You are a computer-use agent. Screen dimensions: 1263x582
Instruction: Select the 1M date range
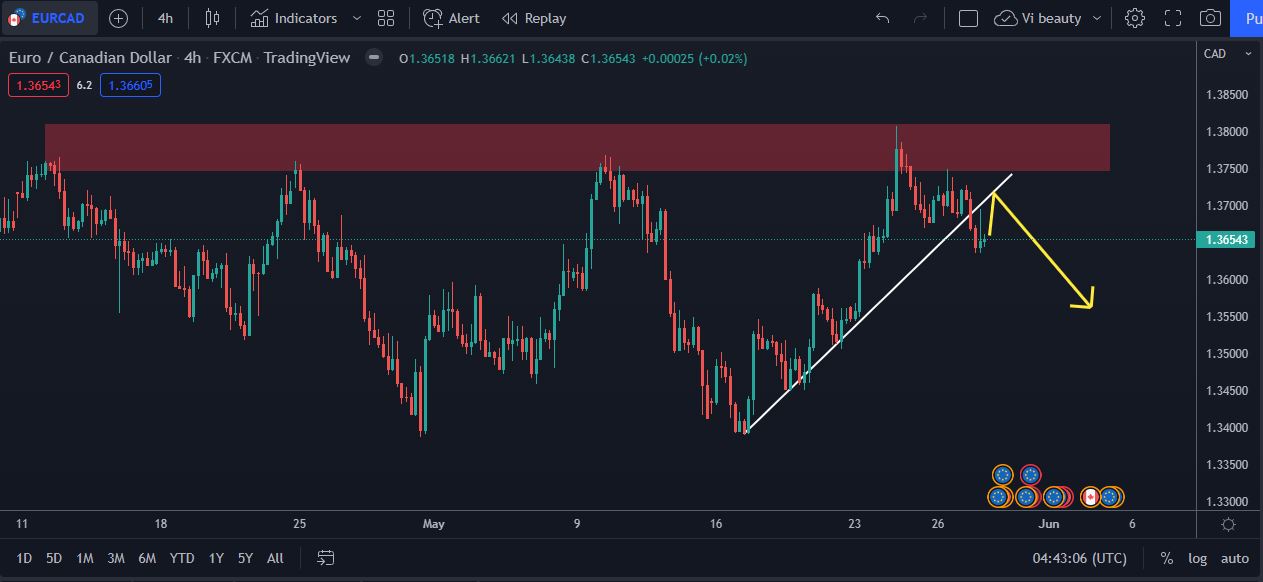click(85, 558)
